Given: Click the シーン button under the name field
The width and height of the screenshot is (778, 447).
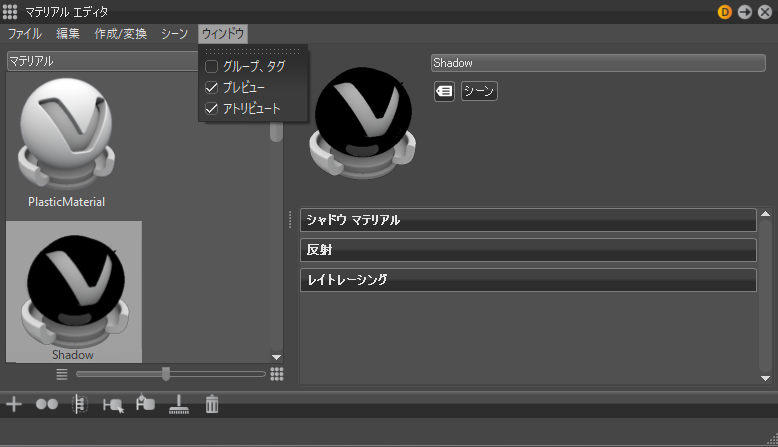Looking at the screenshot, I should tap(479, 91).
